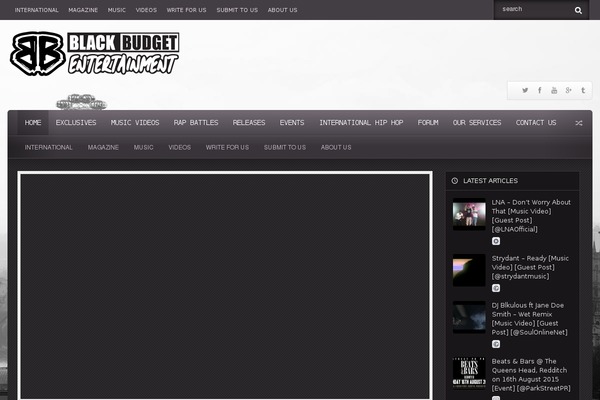Click About Us in the top bar
Viewport: 600px width, 400px height.
pyautogui.click(x=282, y=10)
